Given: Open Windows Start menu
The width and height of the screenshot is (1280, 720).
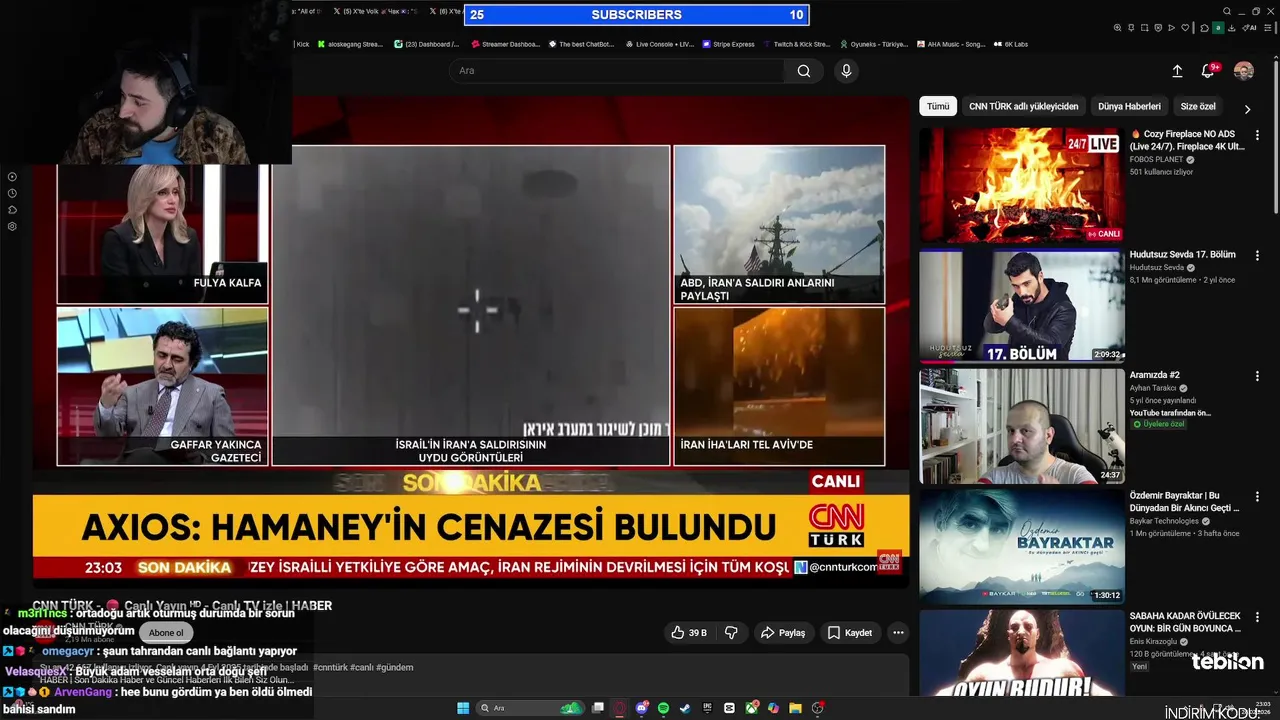Looking at the screenshot, I should (x=463, y=708).
